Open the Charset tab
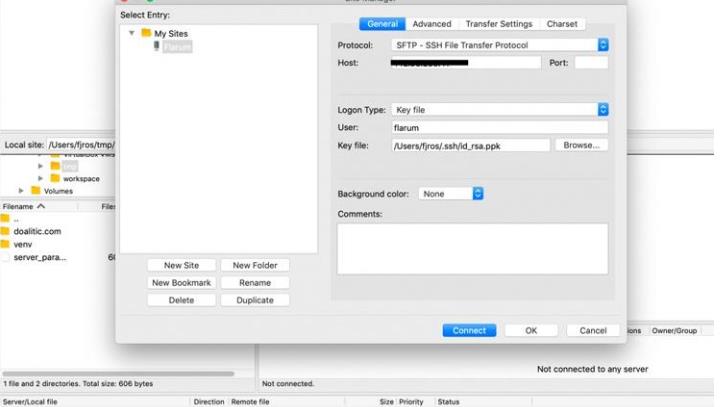723x407 pixels. pyautogui.click(x=562, y=24)
